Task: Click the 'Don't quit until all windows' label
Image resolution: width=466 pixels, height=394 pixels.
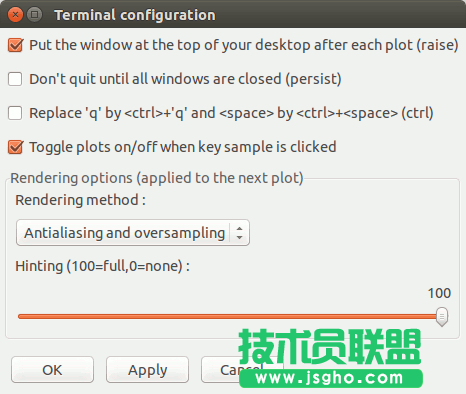Action: click(185, 79)
